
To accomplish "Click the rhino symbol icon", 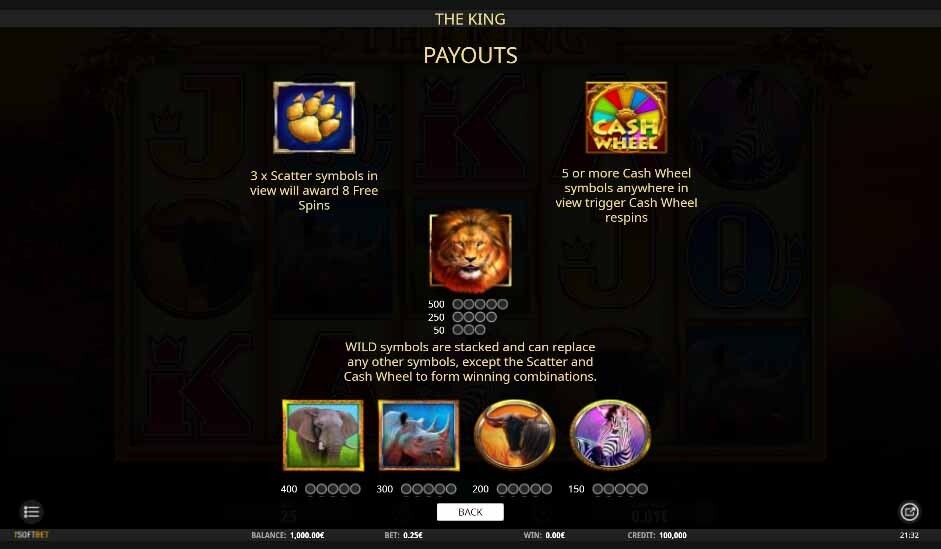I will coord(418,435).
